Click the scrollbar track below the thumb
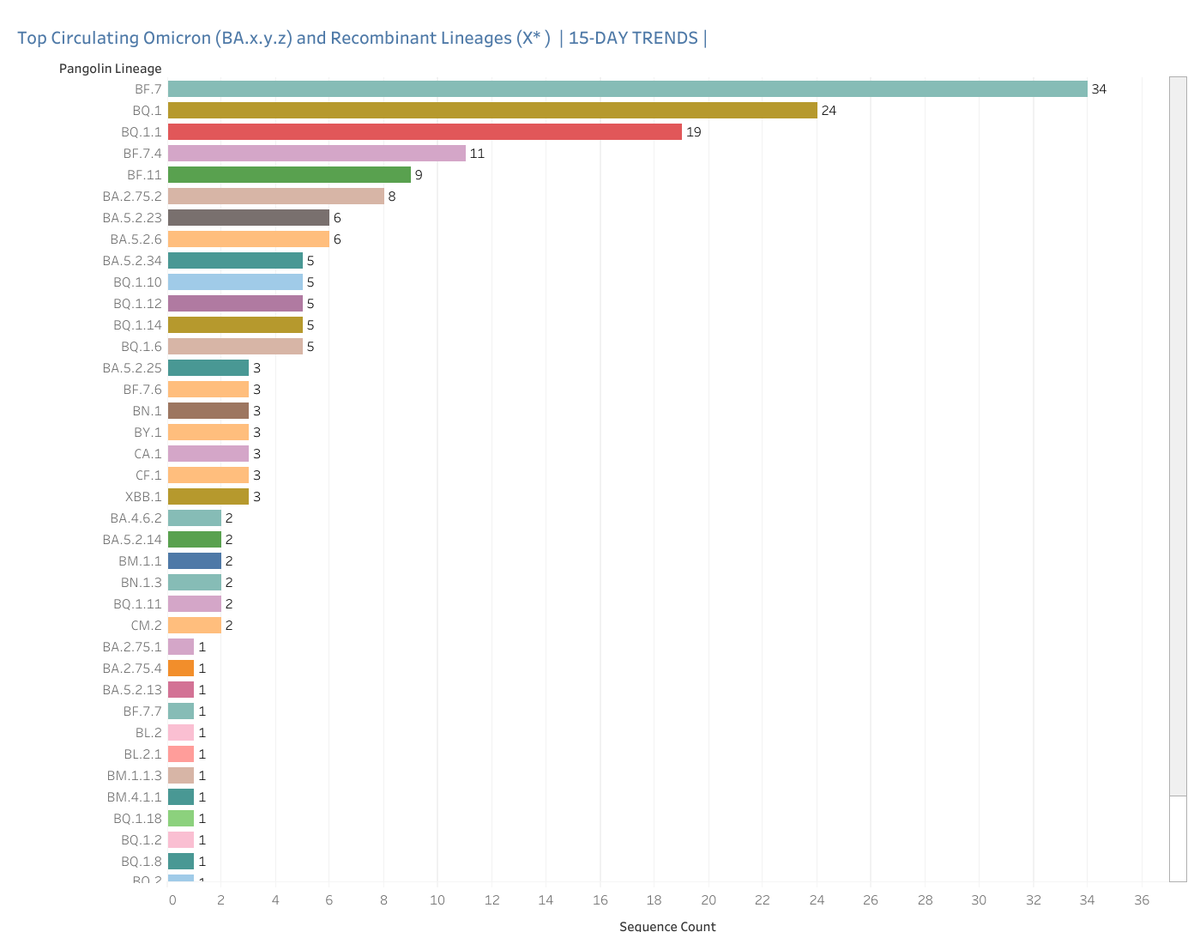 tap(1177, 838)
